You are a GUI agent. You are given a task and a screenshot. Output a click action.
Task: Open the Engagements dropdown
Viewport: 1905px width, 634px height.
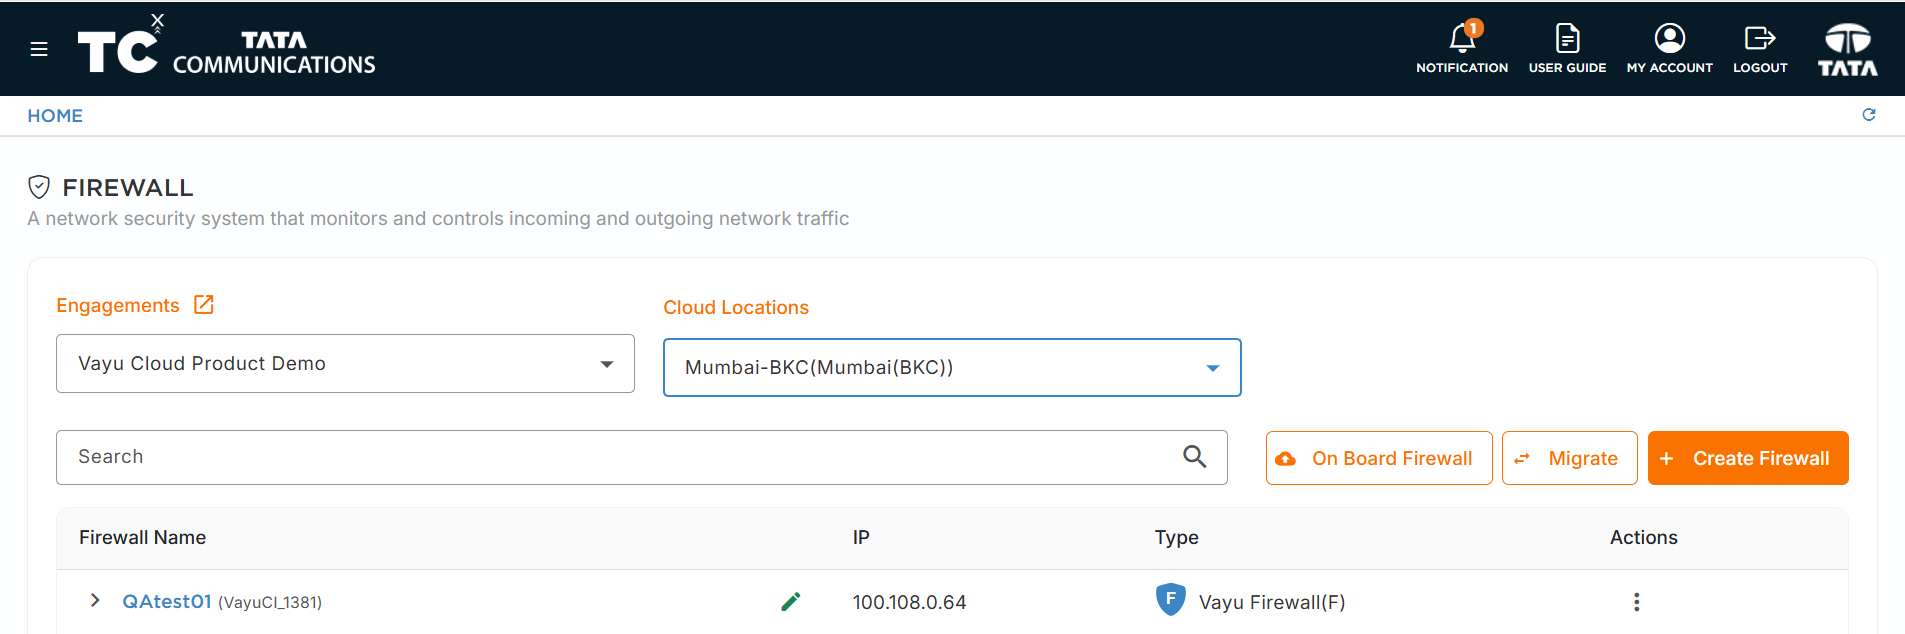[345, 364]
